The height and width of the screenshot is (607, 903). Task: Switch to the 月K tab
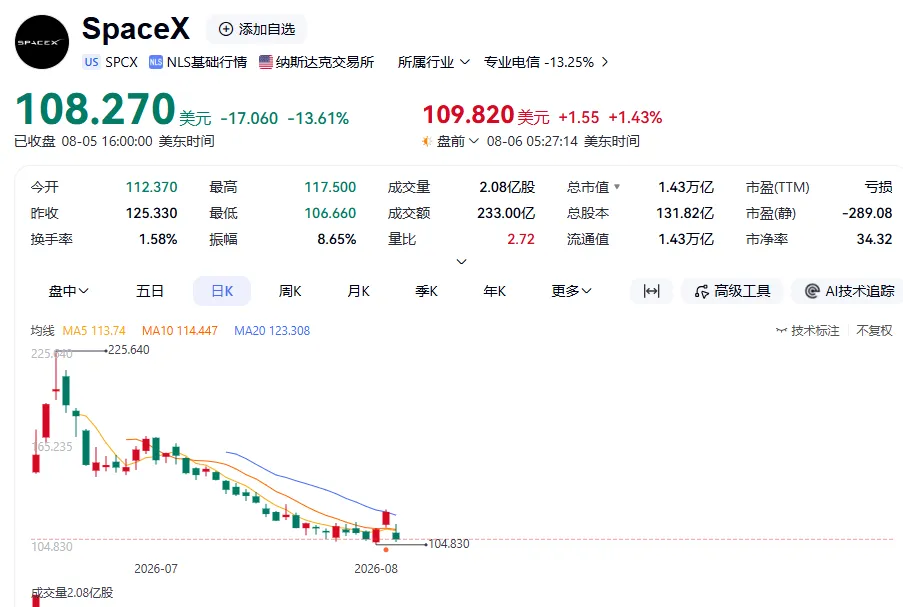358,291
